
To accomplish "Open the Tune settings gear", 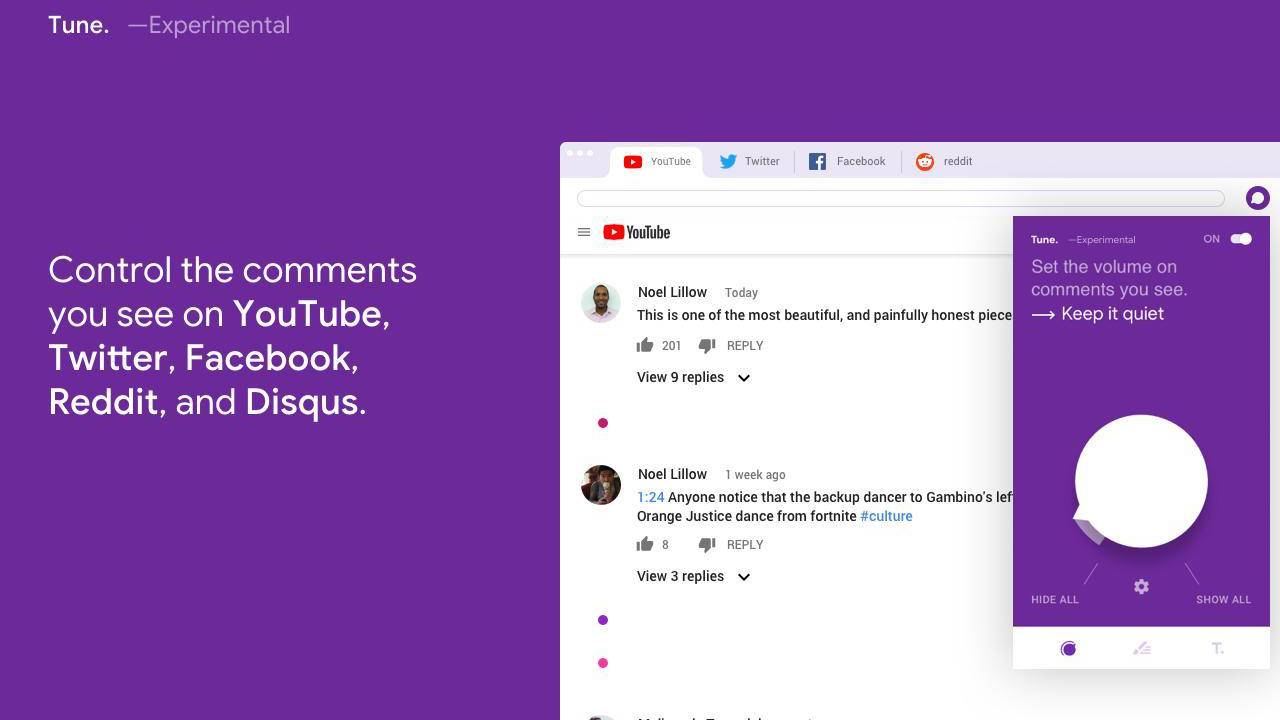I will (1141, 587).
